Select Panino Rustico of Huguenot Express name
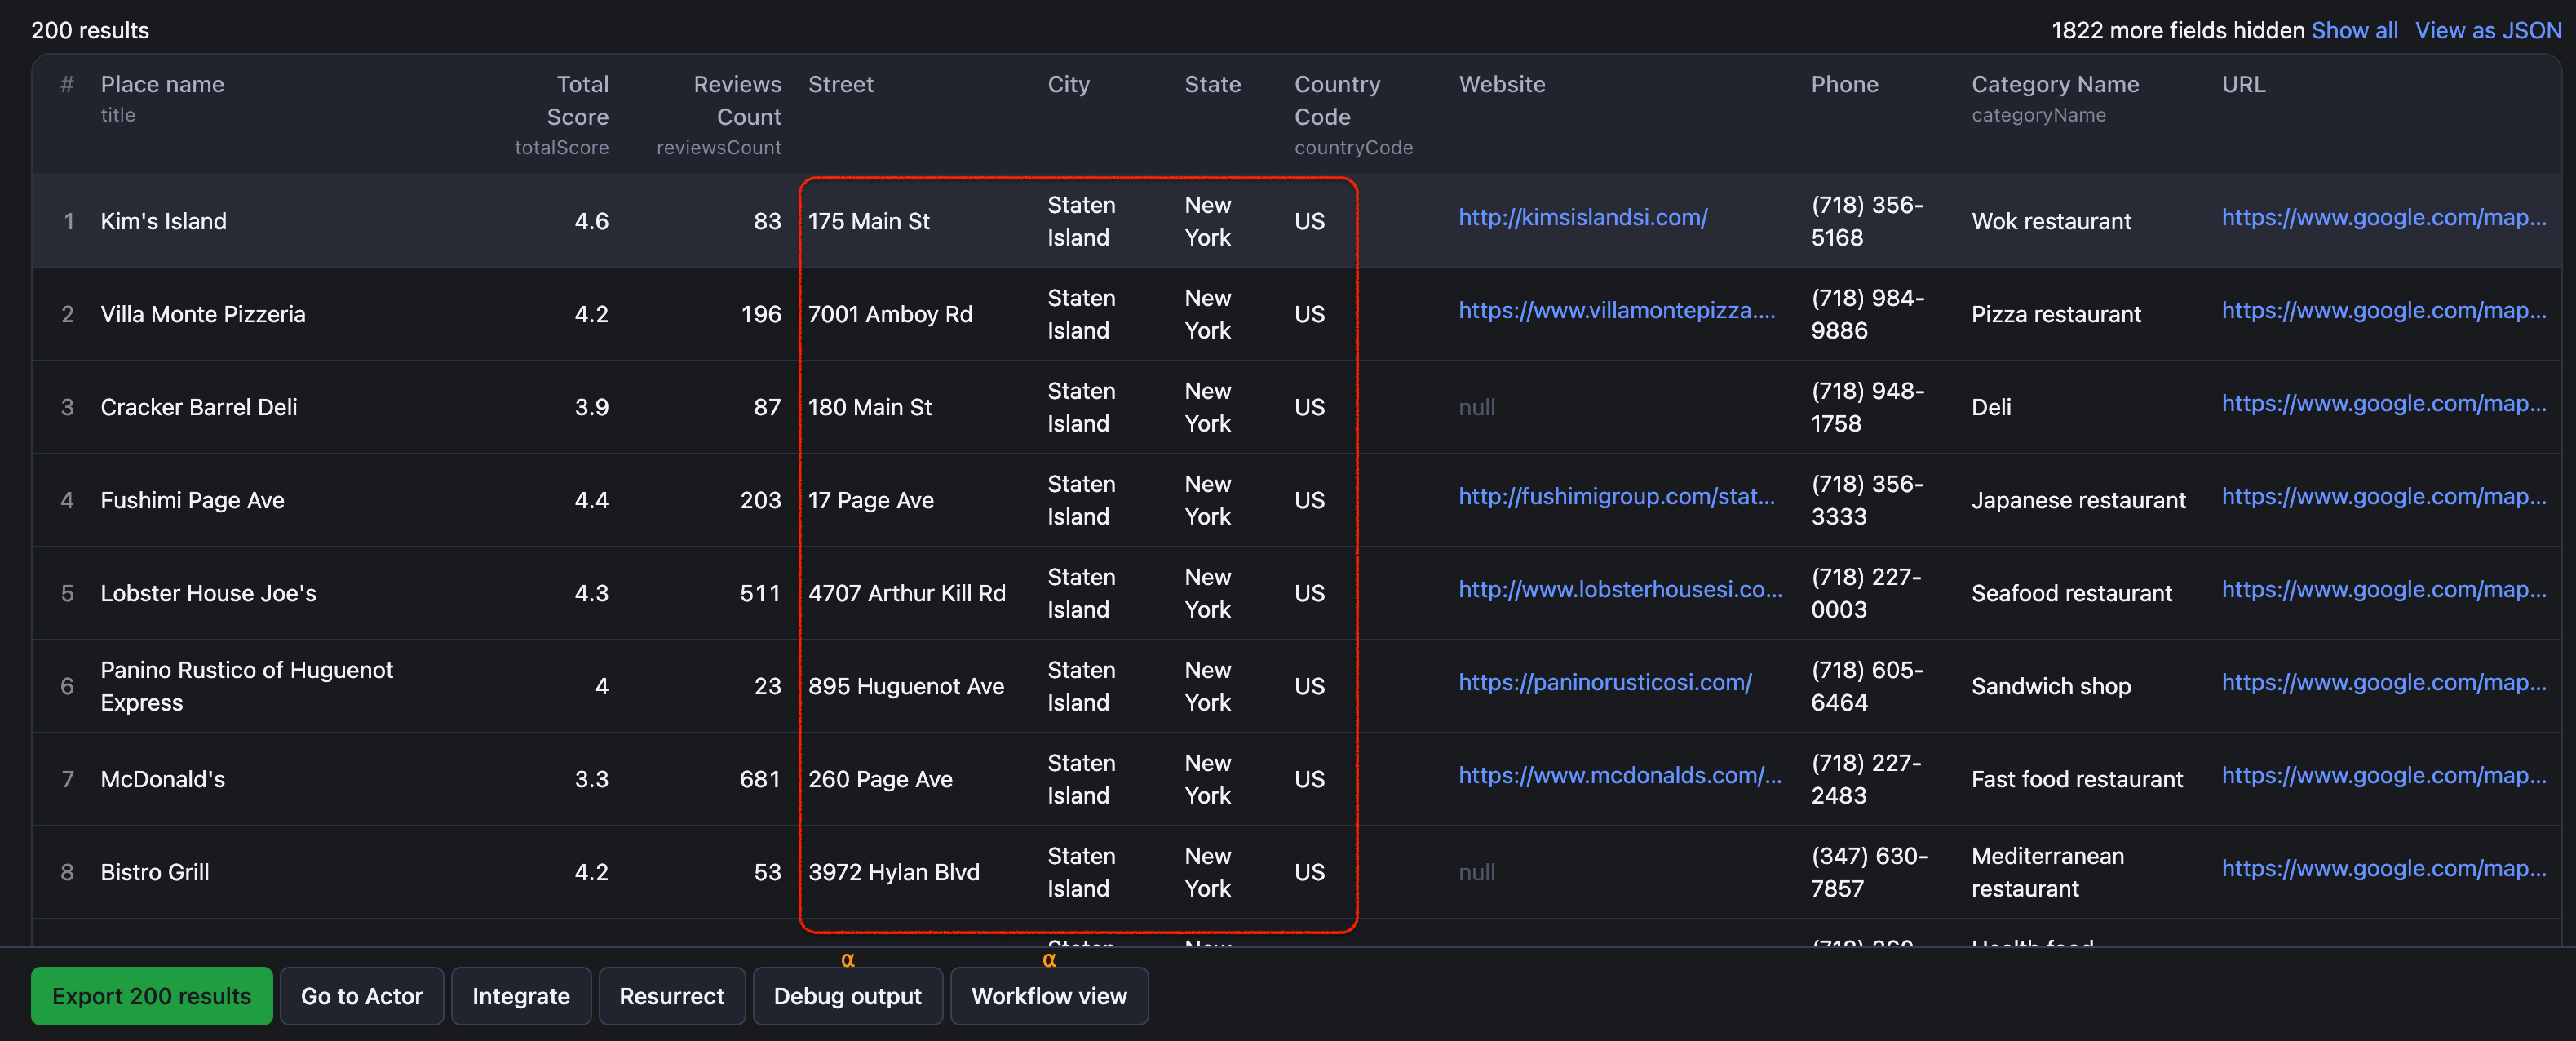The height and width of the screenshot is (1041, 2576). pos(247,686)
